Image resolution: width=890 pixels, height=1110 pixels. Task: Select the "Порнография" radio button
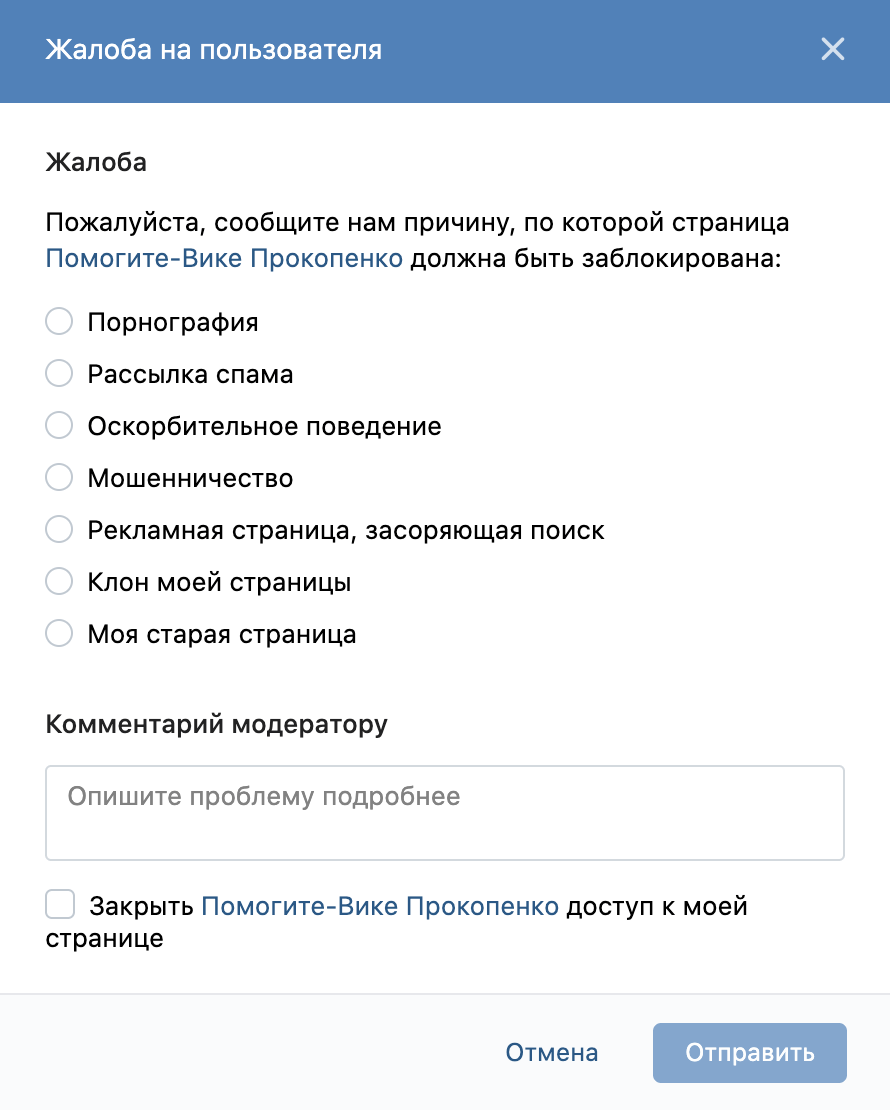tap(60, 322)
